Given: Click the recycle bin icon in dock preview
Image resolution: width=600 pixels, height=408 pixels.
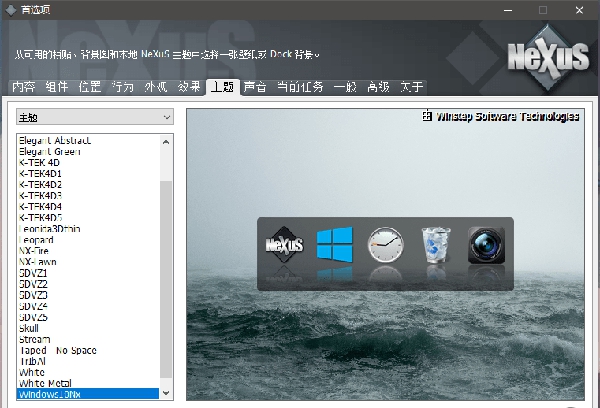Looking at the screenshot, I should [436, 245].
